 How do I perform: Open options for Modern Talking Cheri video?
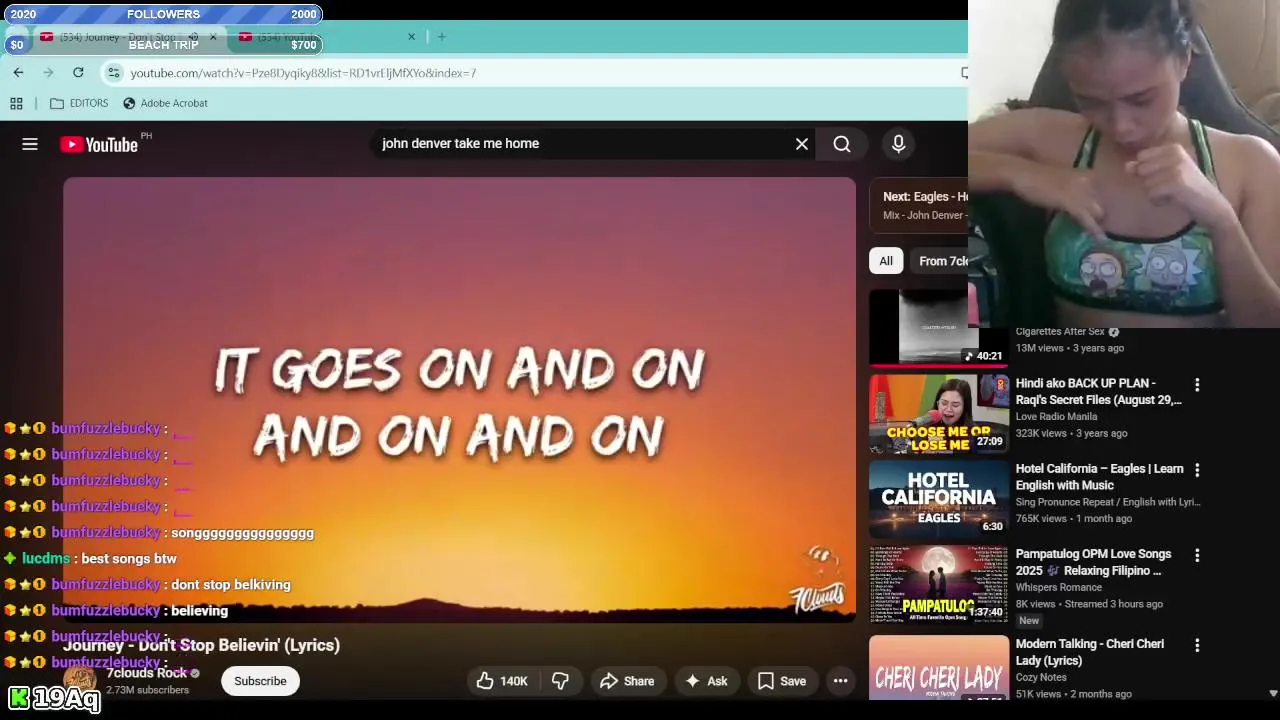(1197, 646)
